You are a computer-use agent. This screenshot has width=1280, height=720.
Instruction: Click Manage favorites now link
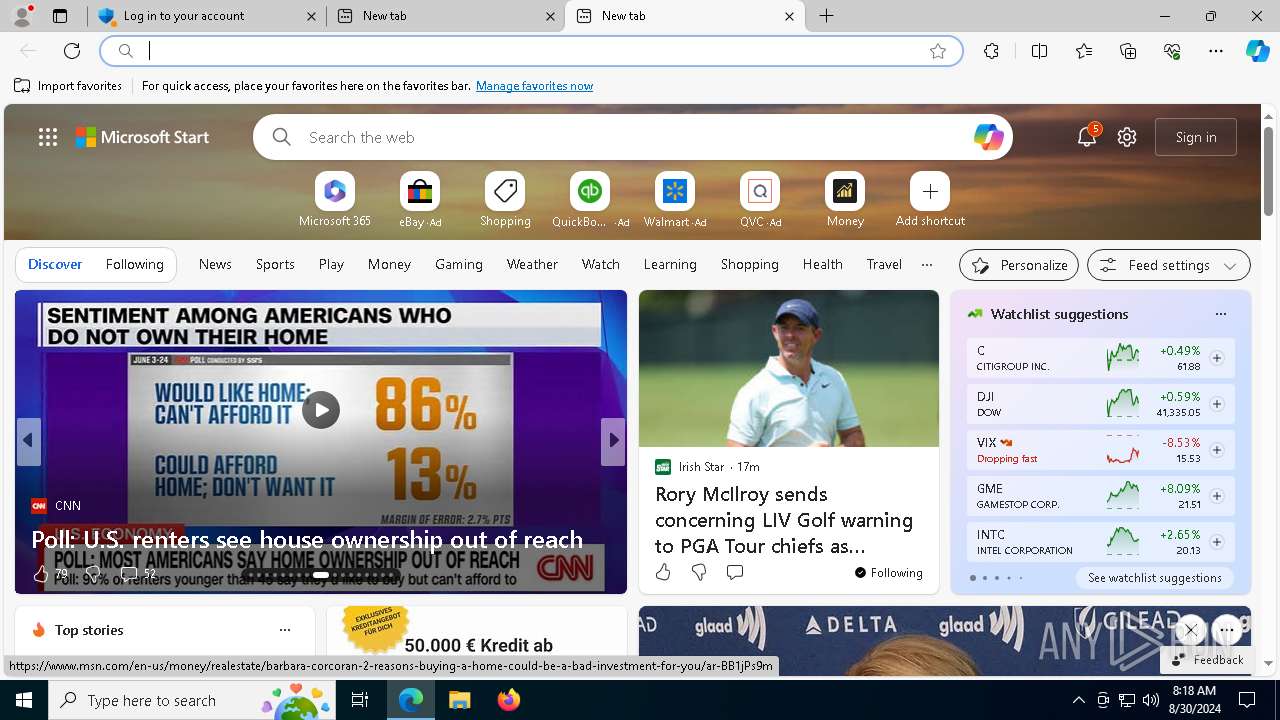(534, 86)
